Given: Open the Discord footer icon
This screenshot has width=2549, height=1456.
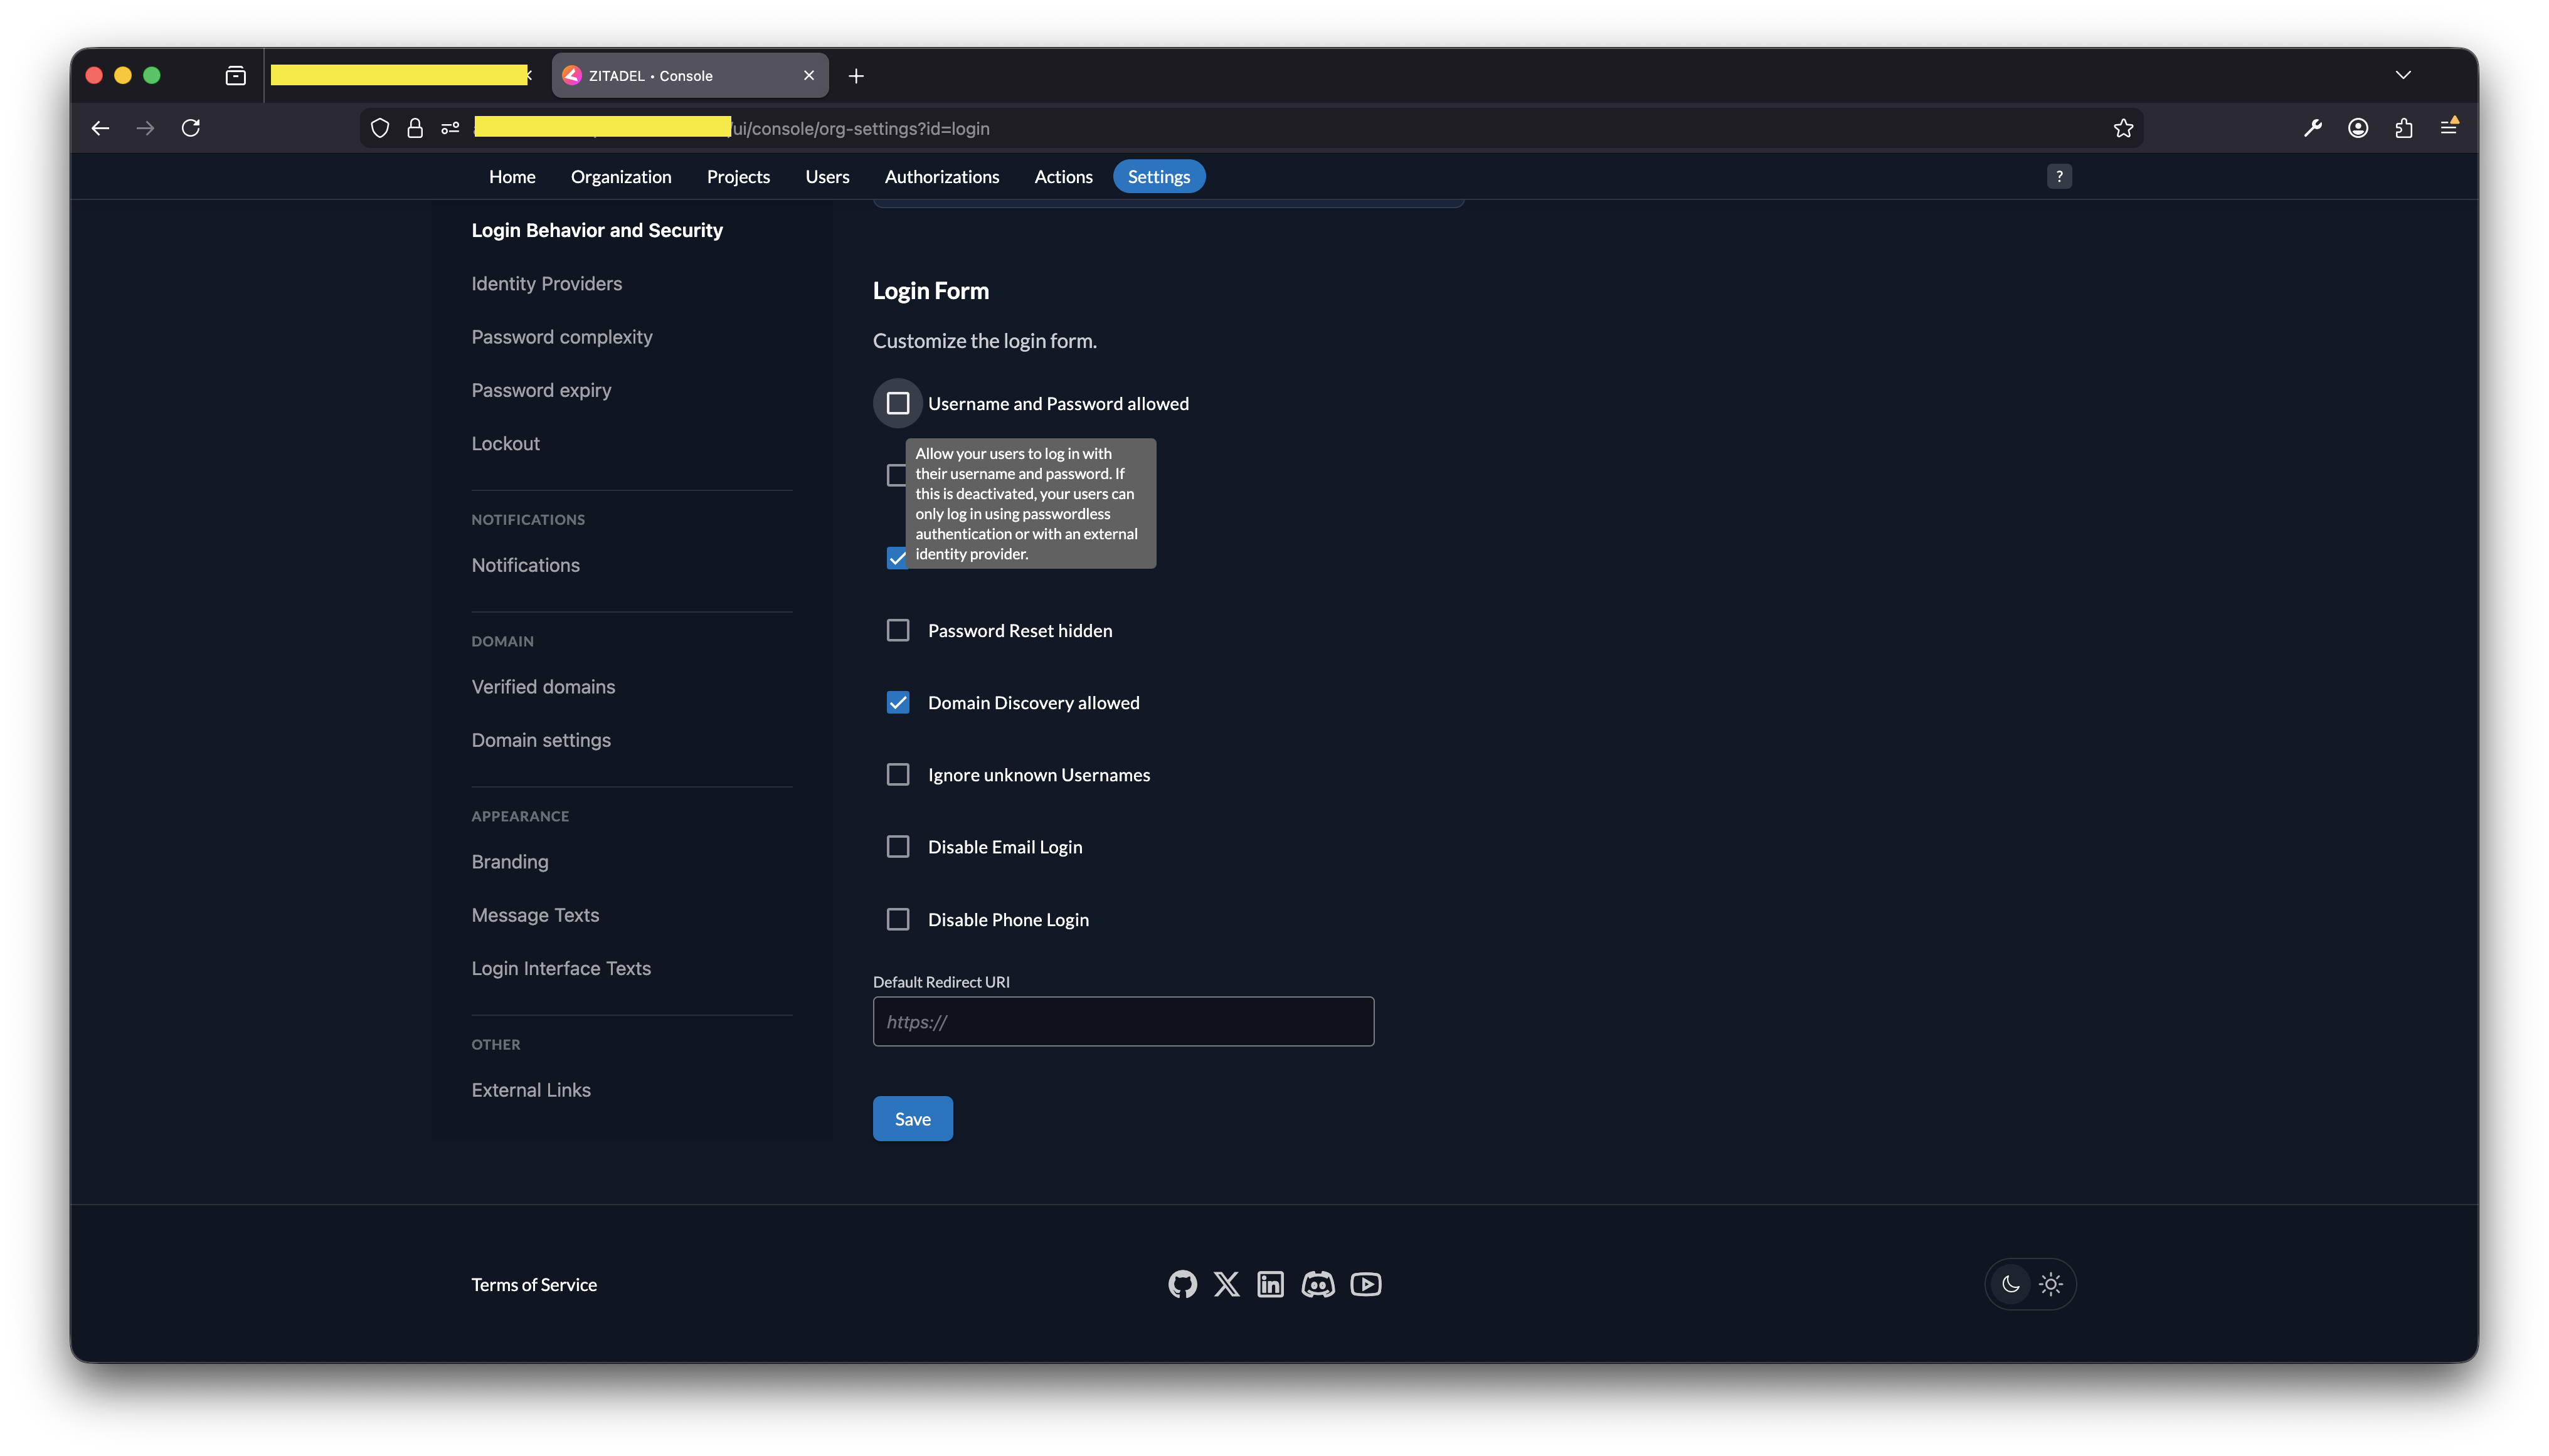Looking at the screenshot, I should click(1317, 1284).
